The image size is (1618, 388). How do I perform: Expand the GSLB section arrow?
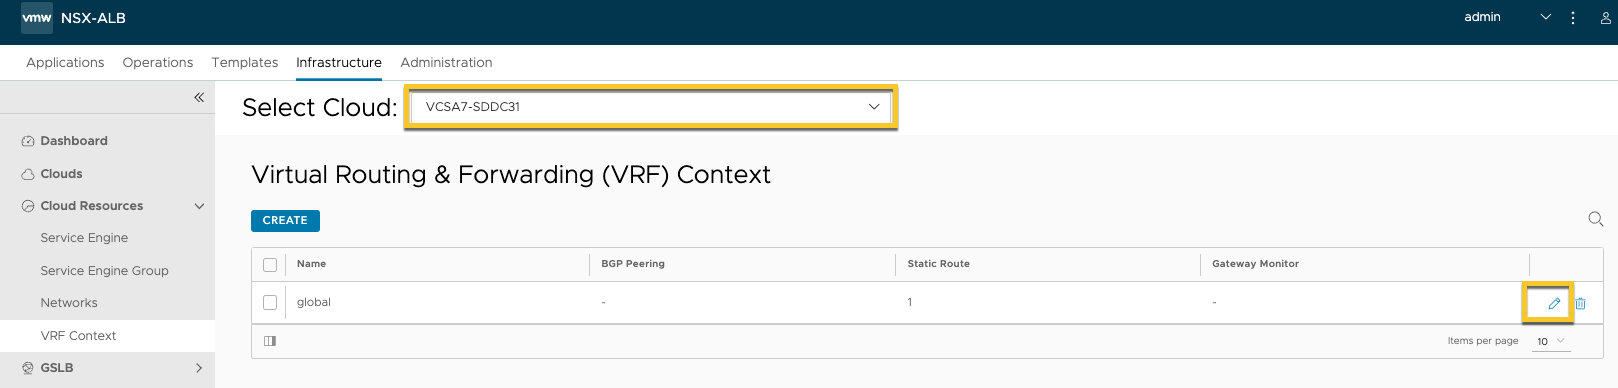(199, 368)
